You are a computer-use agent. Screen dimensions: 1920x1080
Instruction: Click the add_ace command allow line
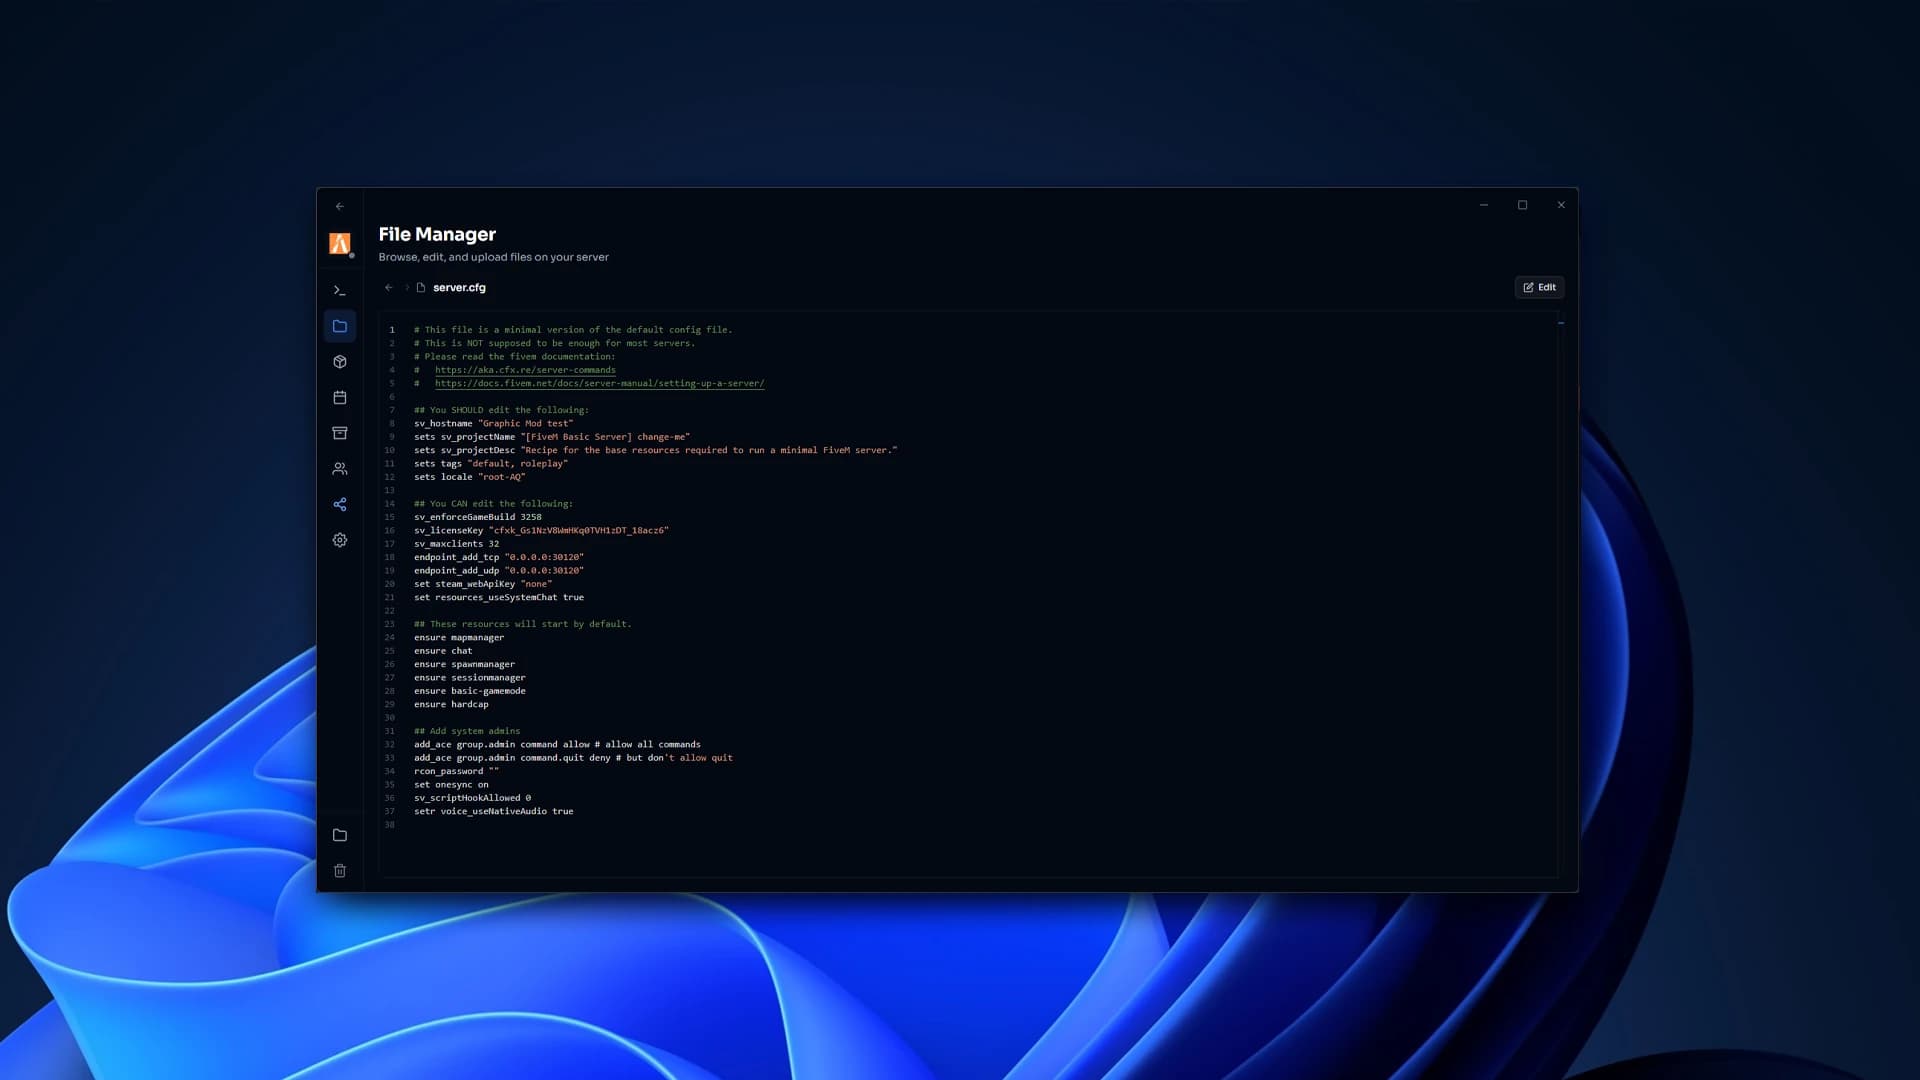click(x=557, y=745)
